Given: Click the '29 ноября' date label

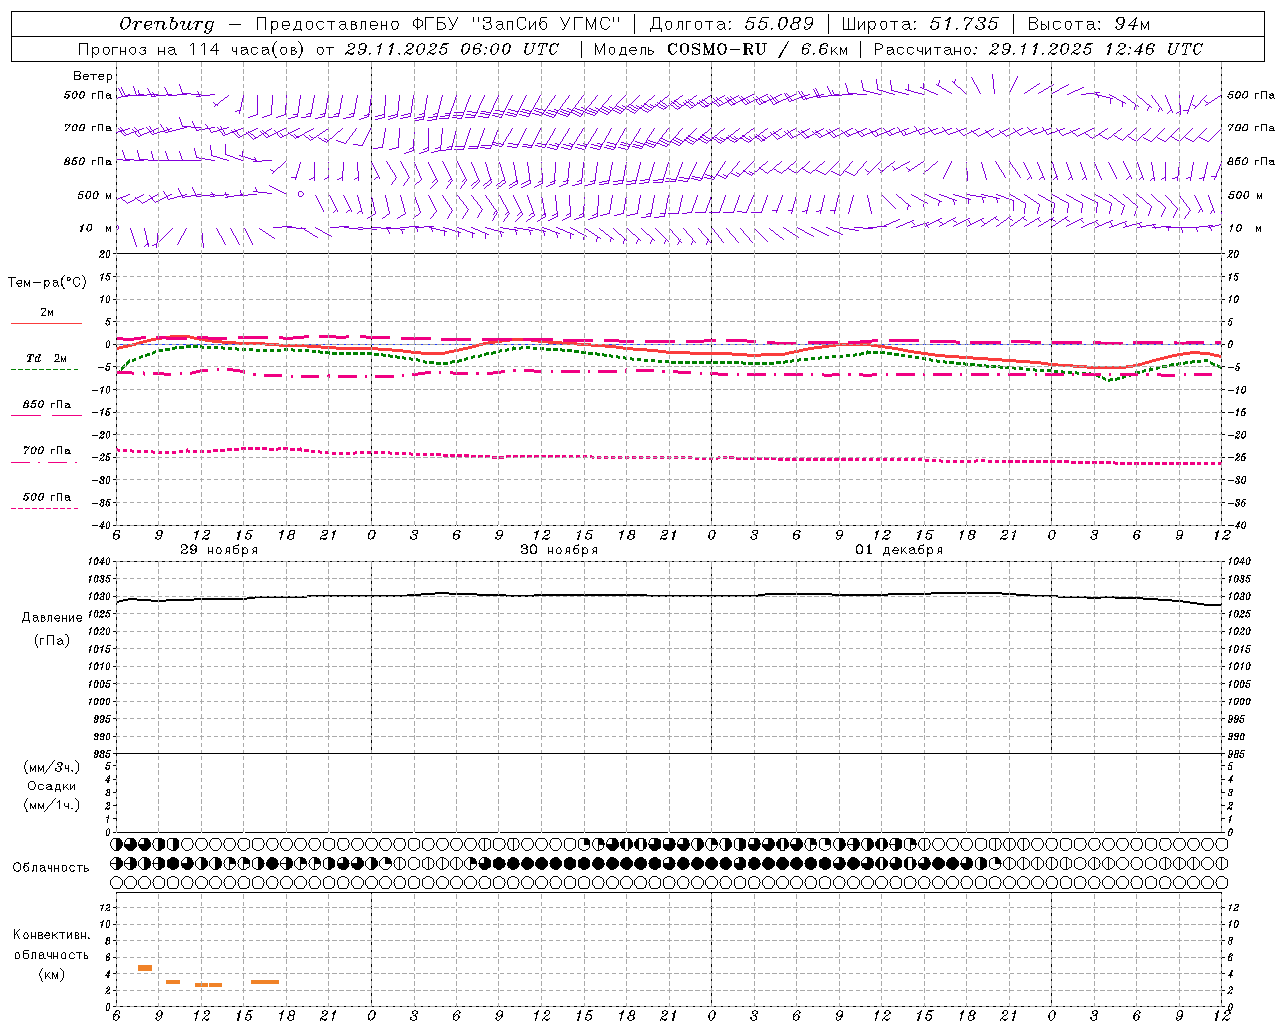Looking at the screenshot, I should point(219,550).
